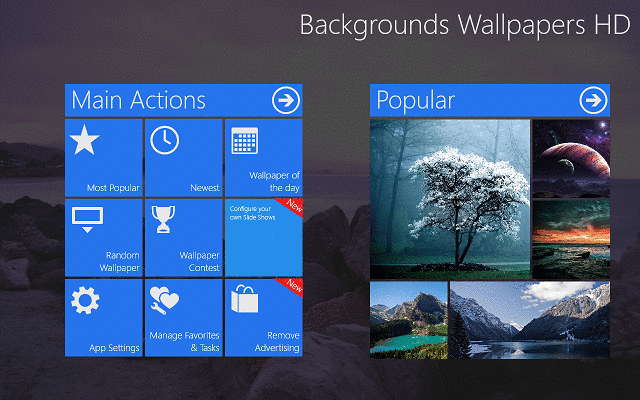Open the App Settings gear icon
This screenshot has width=640, height=400.
click(x=85, y=300)
